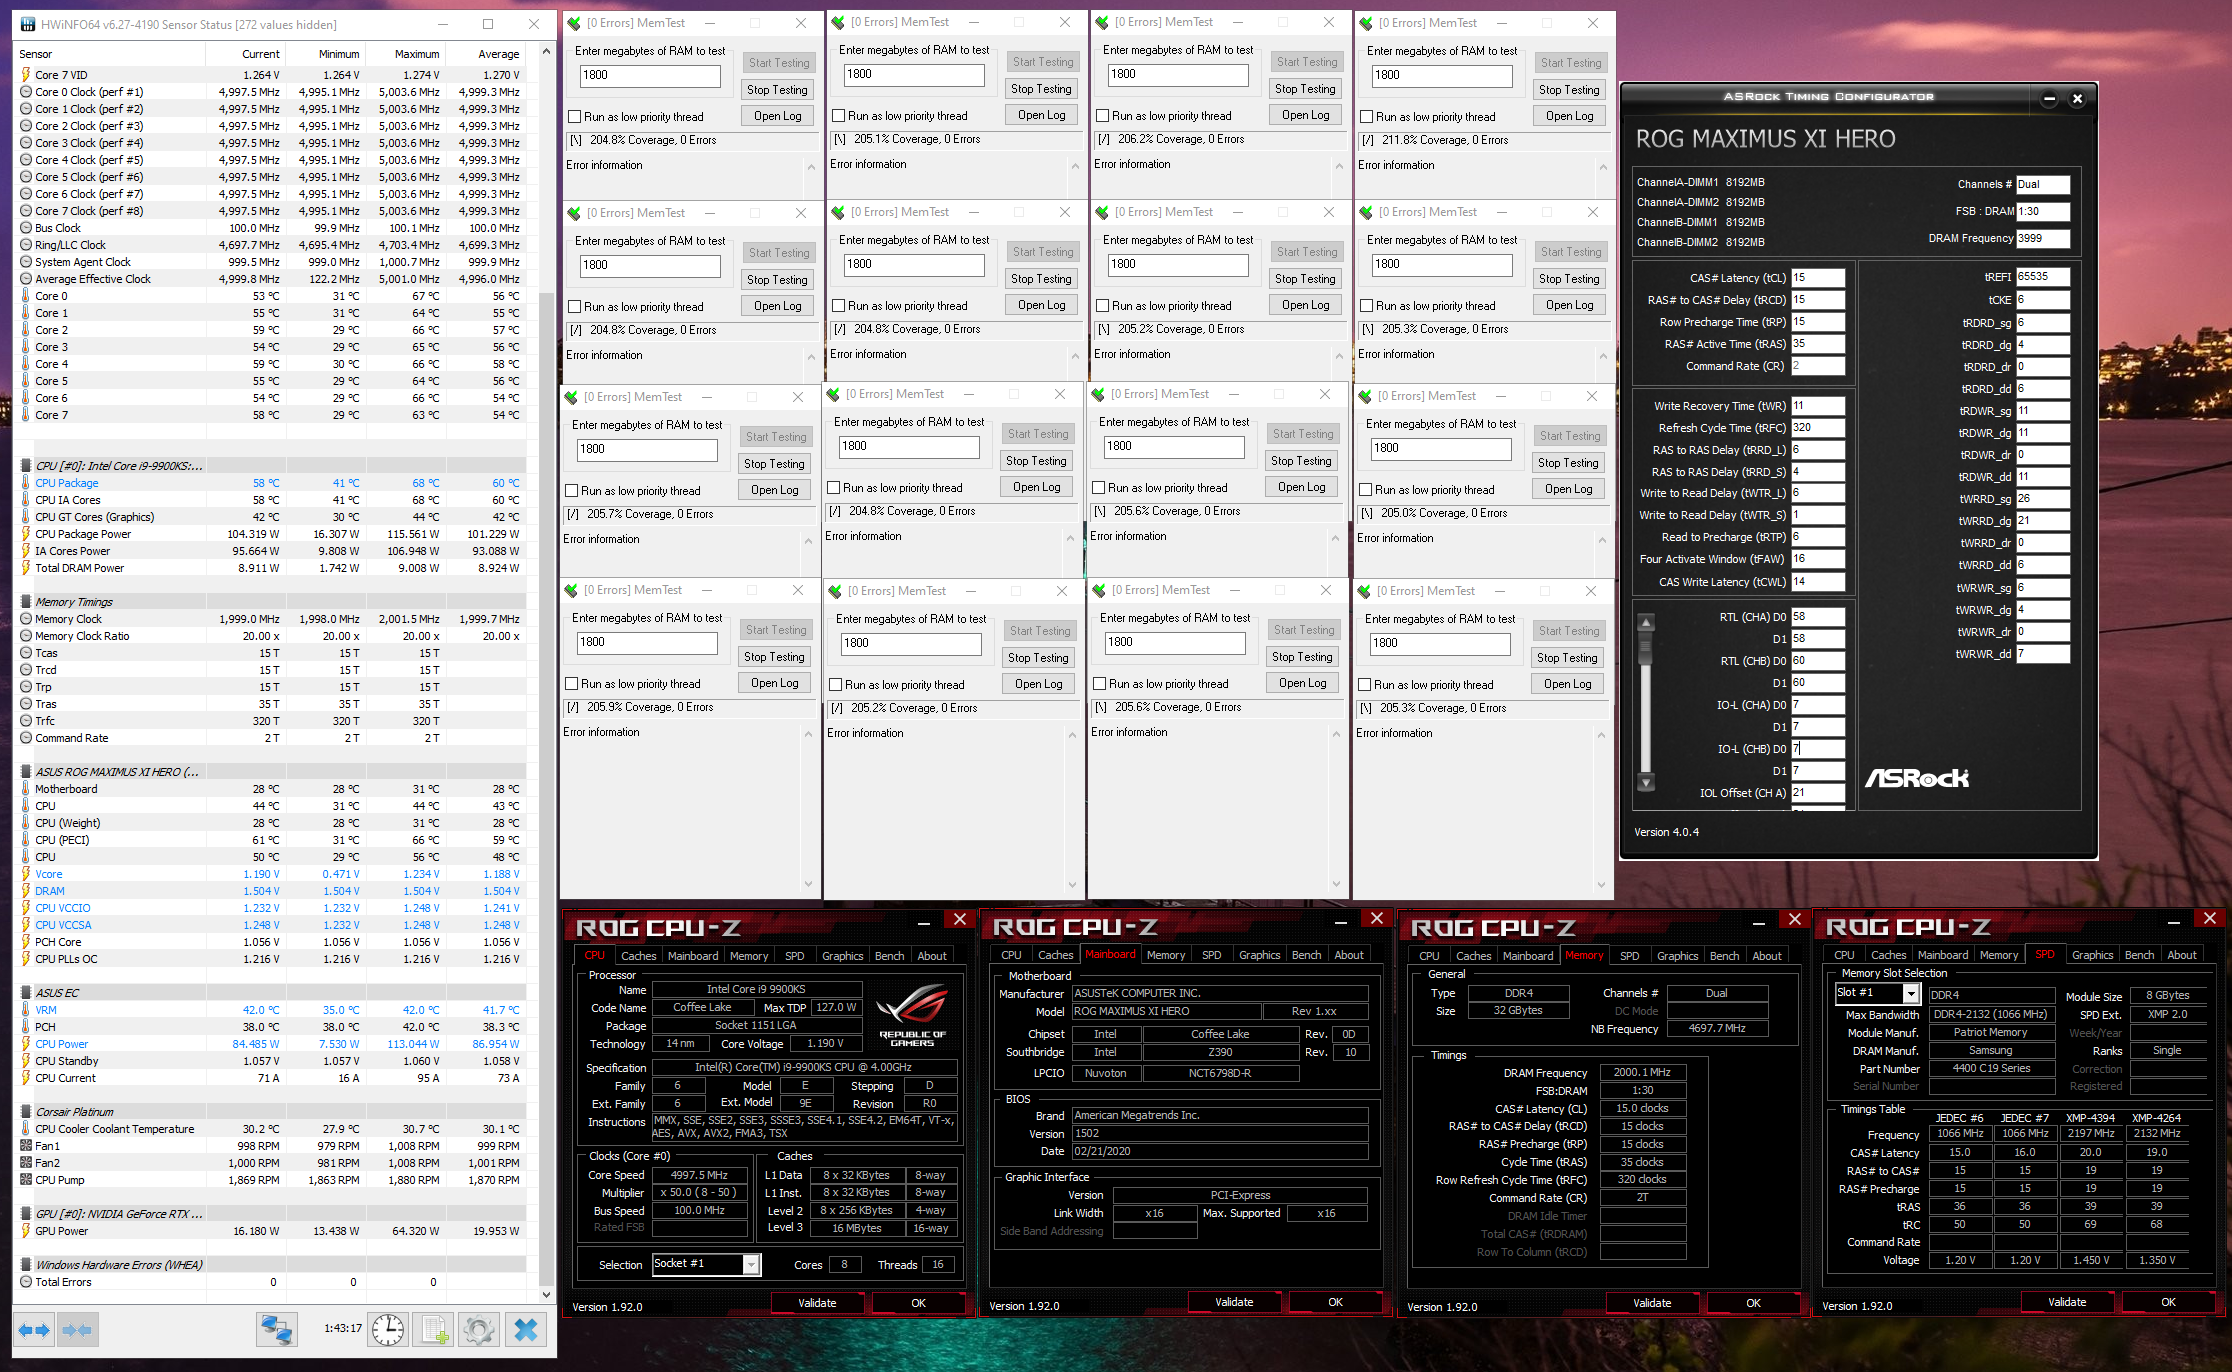Click CAS# Latency (tCL) field in ASRock
Viewport: 2232px width, 1372px height.
pyautogui.click(x=1818, y=278)
